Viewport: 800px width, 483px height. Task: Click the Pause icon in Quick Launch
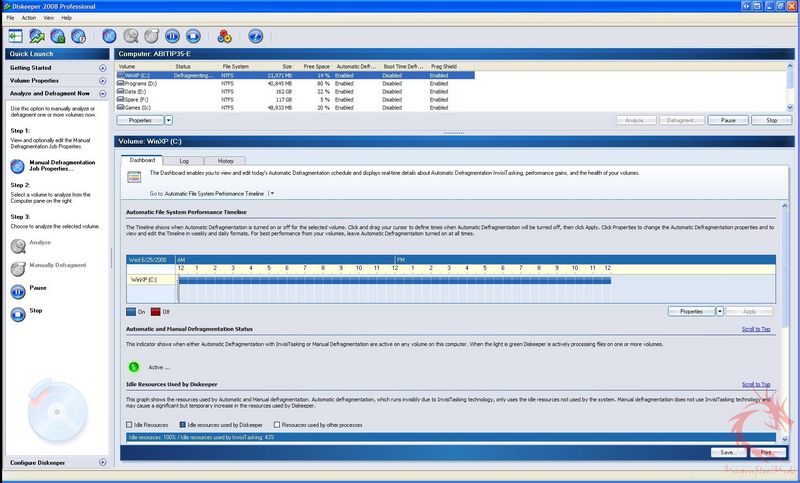pyautogui.click(x=18, y=291)
